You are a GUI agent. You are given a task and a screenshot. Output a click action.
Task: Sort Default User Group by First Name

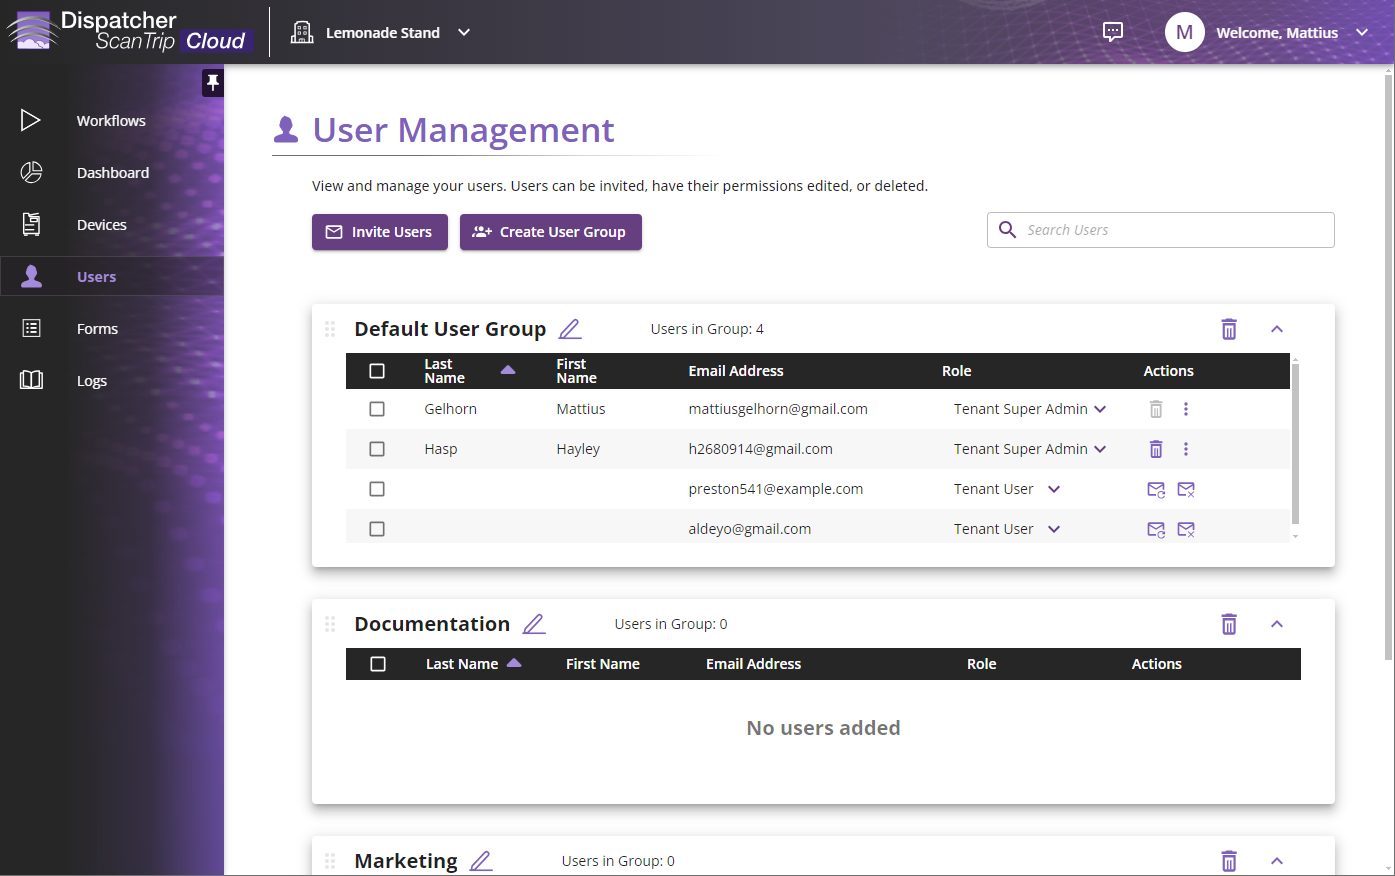576,371
